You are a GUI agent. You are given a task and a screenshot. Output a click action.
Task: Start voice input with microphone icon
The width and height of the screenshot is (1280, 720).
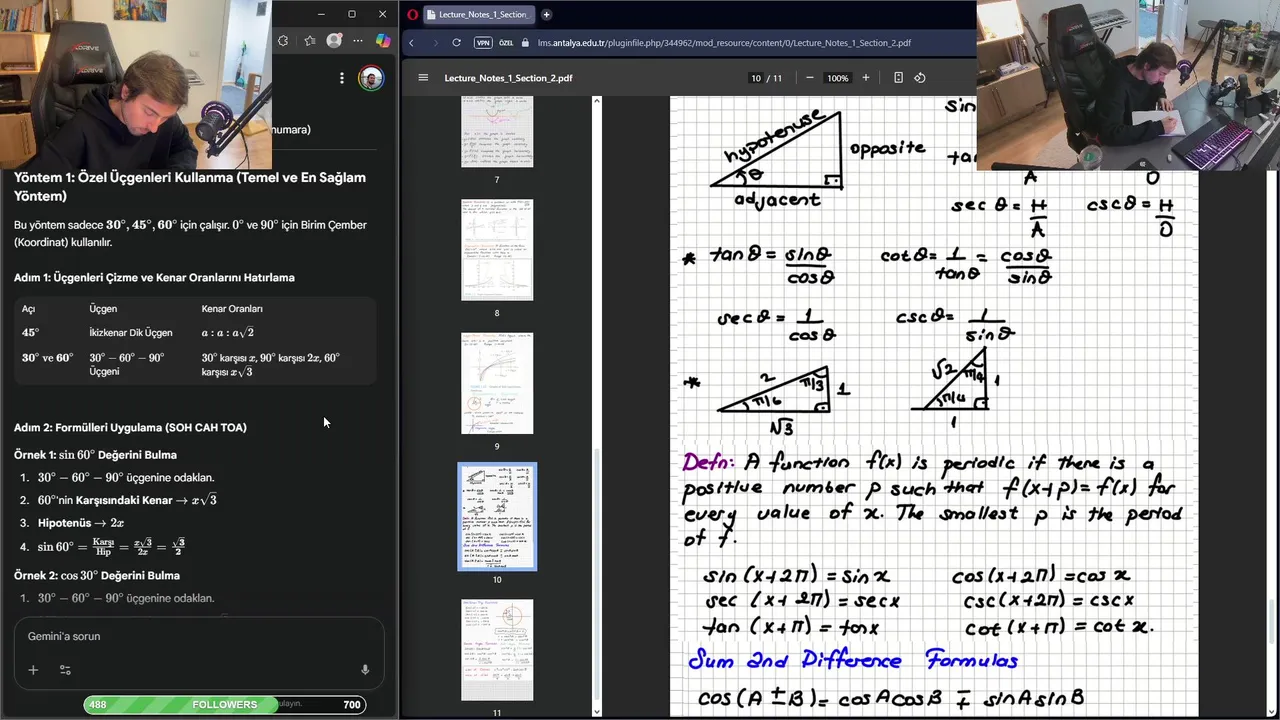click(365, 670)
